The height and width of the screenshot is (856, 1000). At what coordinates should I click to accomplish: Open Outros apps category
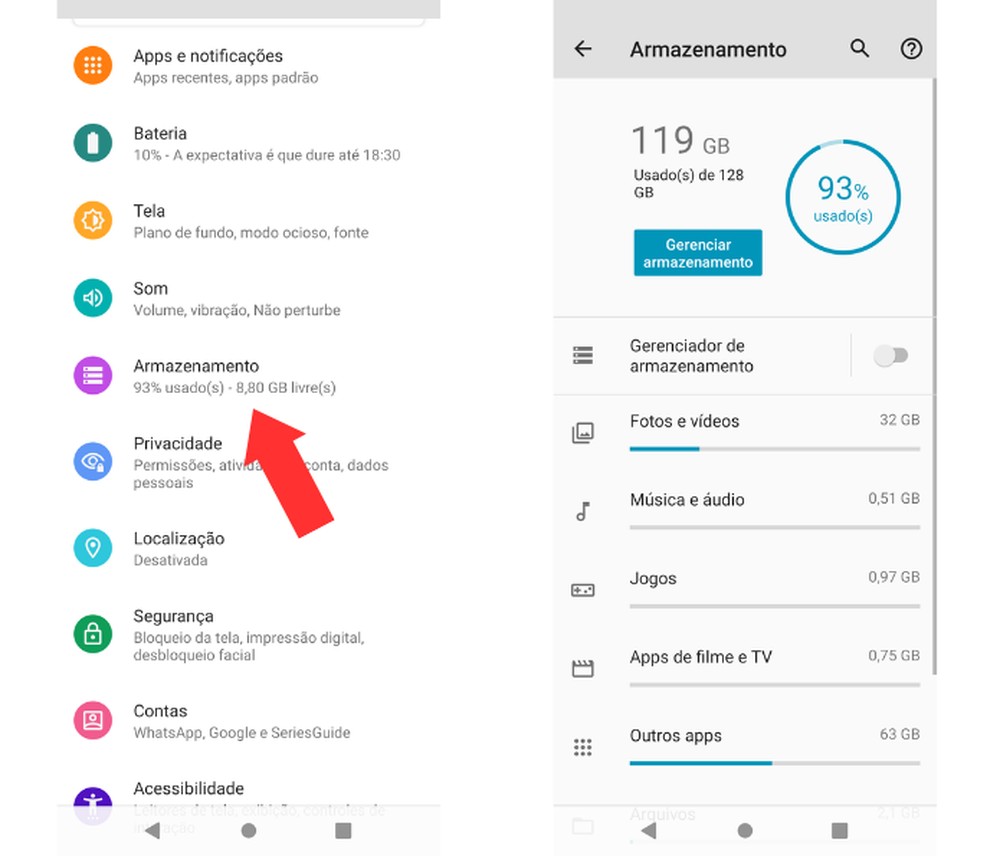click(745, 747)
